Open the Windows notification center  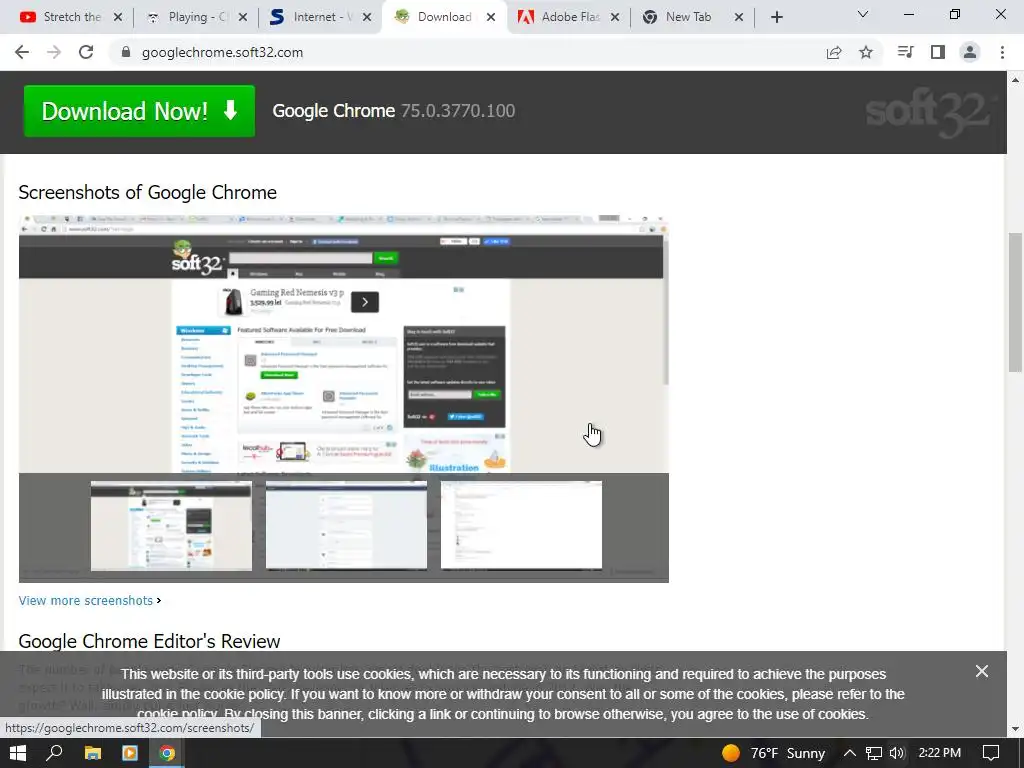(x=991, y=753)
